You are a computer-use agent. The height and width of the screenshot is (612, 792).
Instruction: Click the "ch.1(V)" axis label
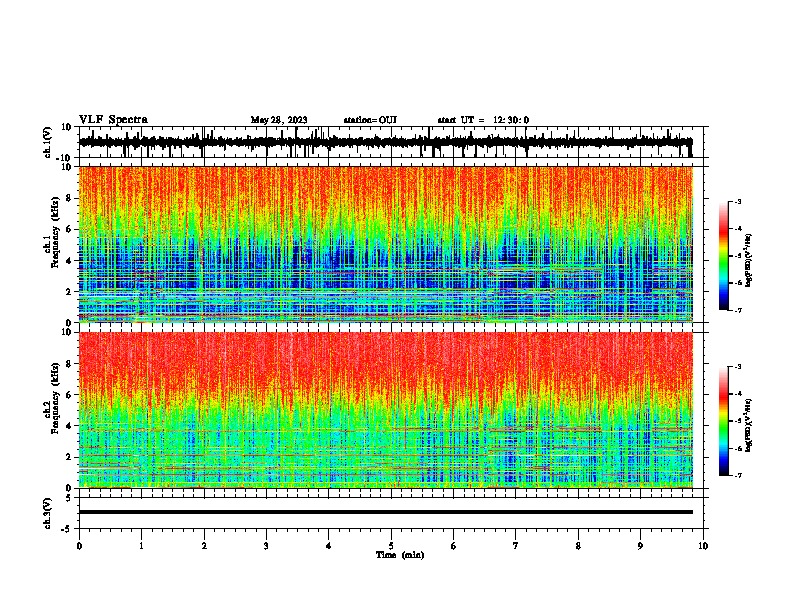pyautogui.click(x=48, y=142)
